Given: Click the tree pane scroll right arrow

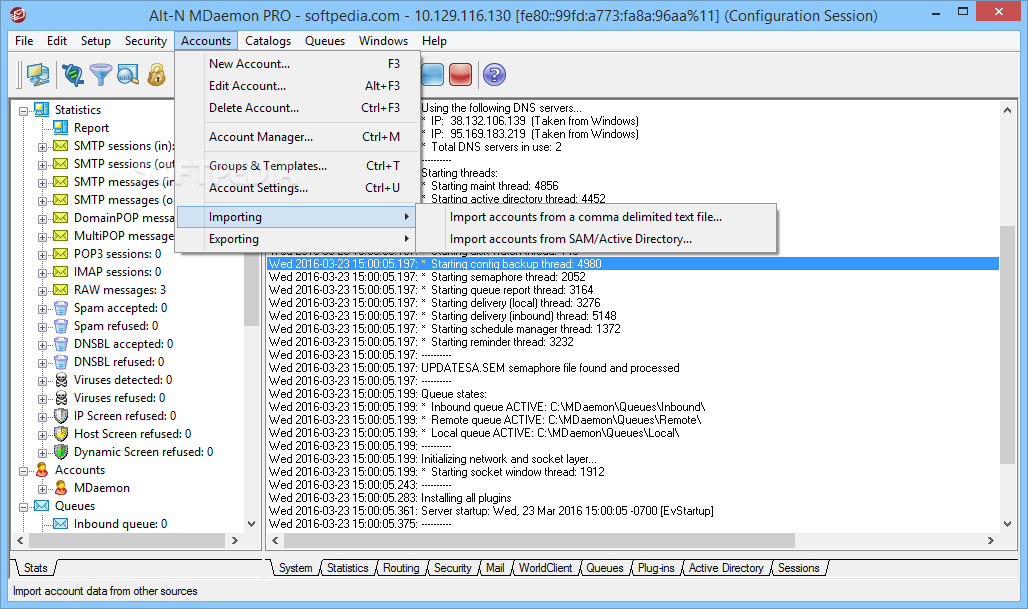Looking at the screenshot, I should click(235, 540).
